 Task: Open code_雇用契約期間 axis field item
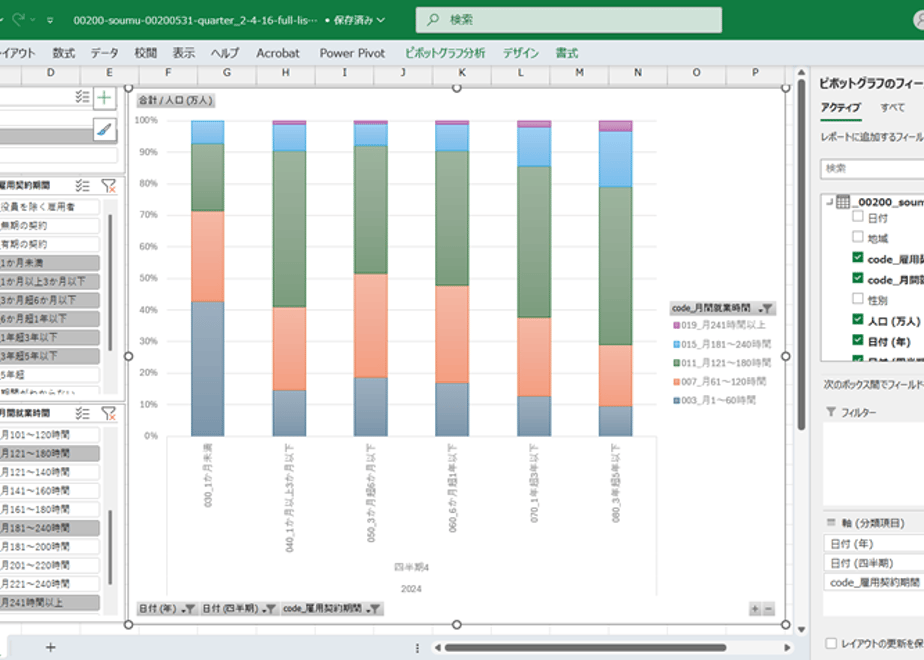click(x=874, y=583)
